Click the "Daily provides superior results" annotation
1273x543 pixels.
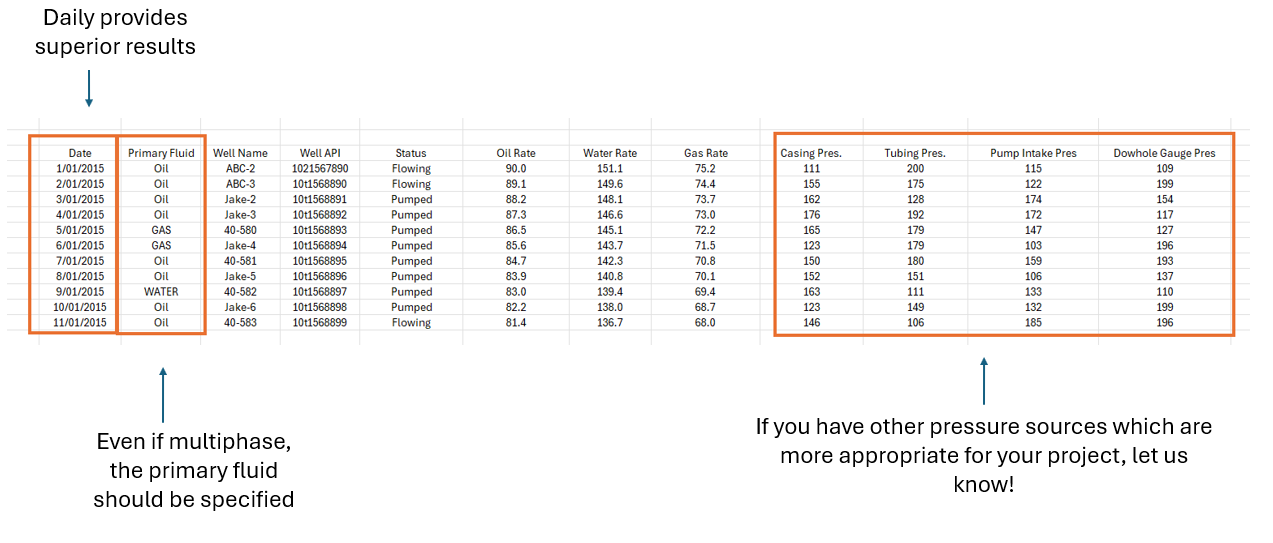115,32
